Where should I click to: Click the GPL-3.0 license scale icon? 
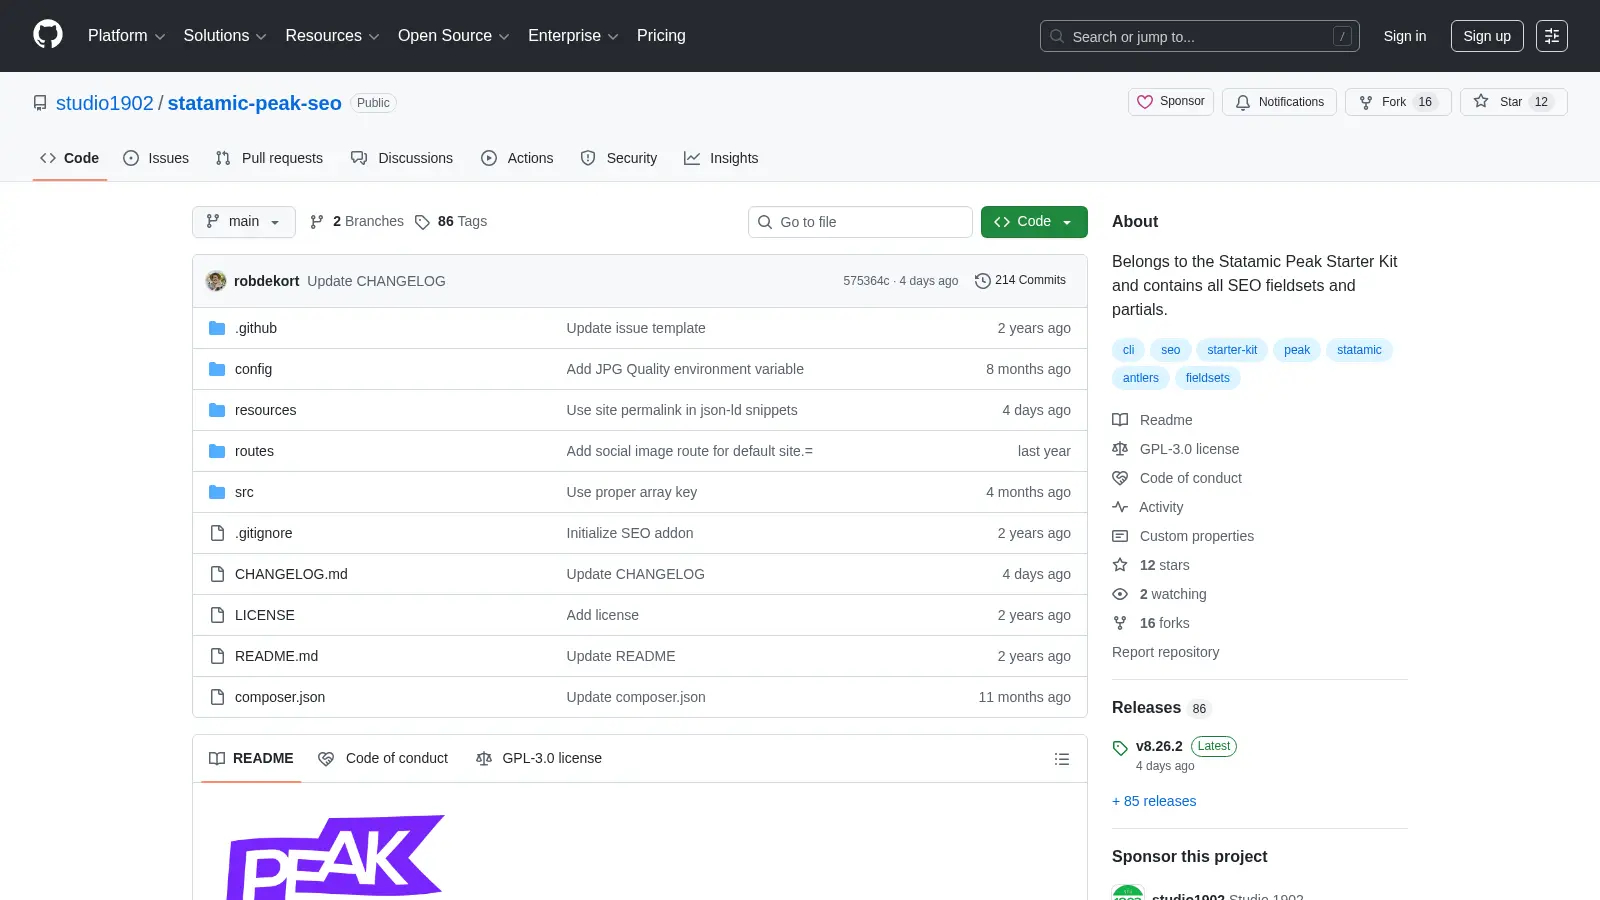(1120, 449)
